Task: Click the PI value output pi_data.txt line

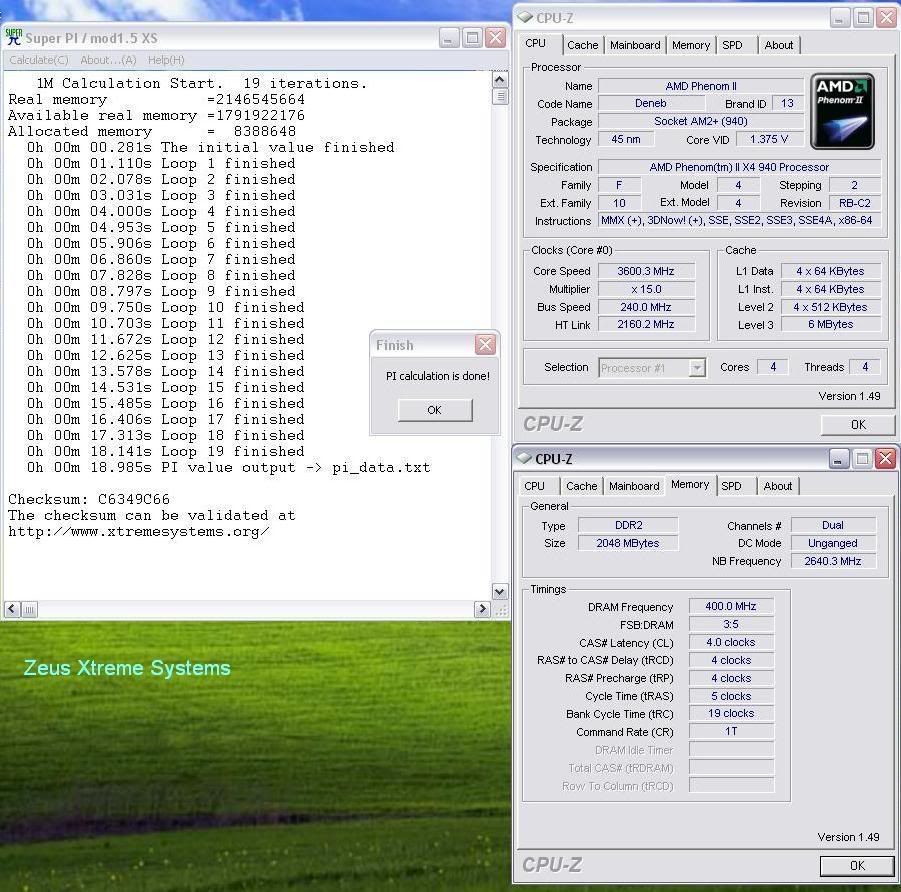Action: tap(228, 467)
